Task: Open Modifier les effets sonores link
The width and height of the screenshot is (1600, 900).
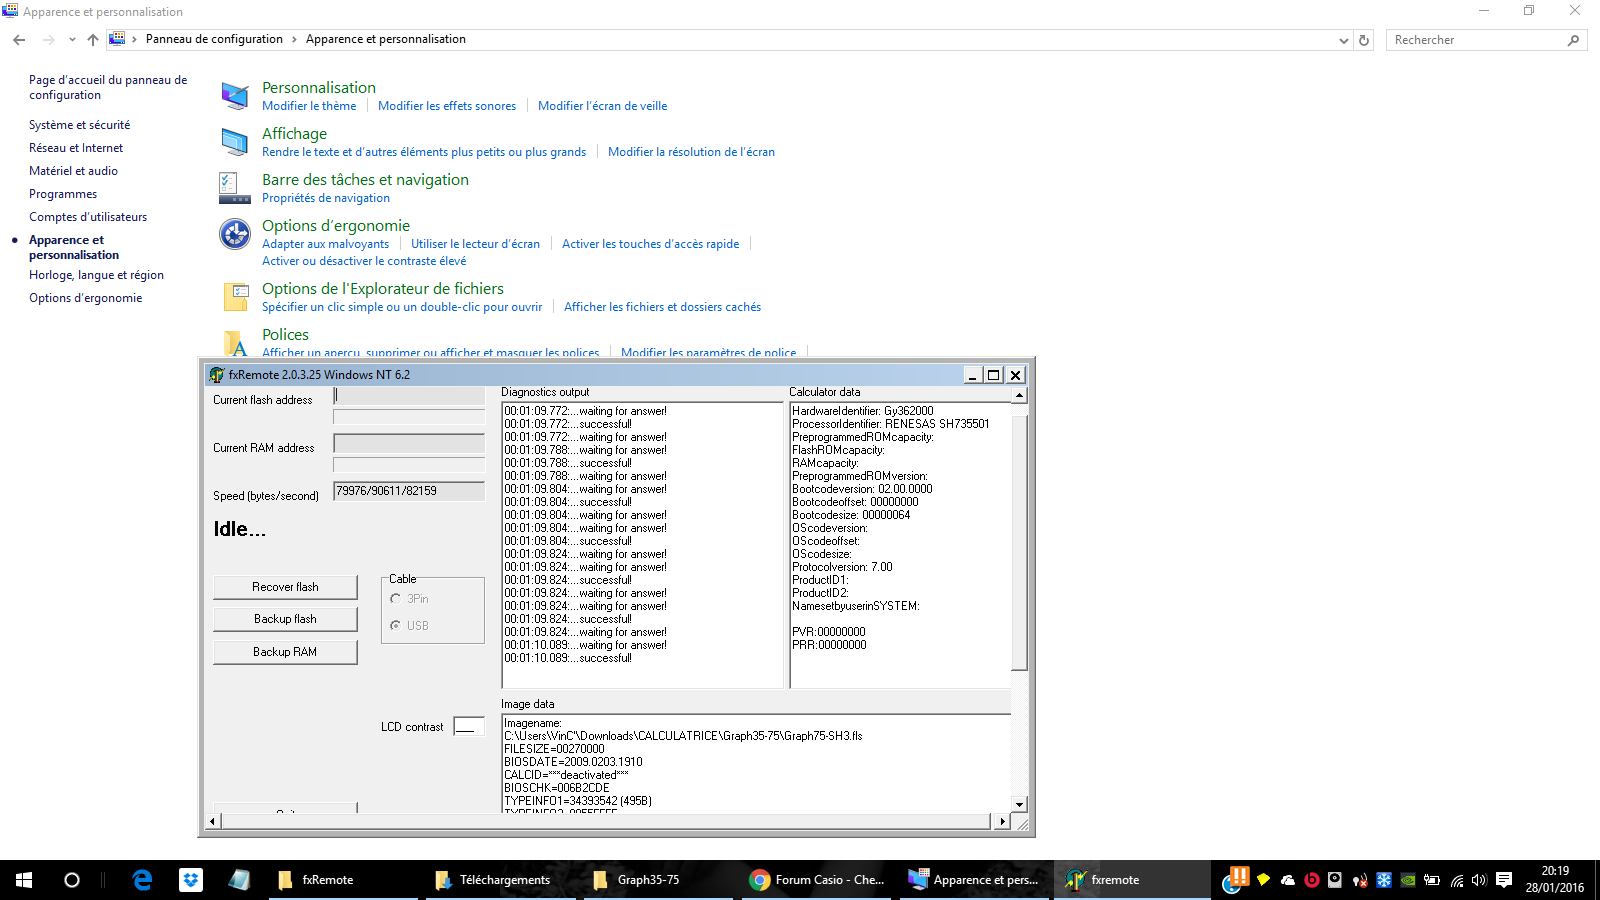Action: pos(447,106)
